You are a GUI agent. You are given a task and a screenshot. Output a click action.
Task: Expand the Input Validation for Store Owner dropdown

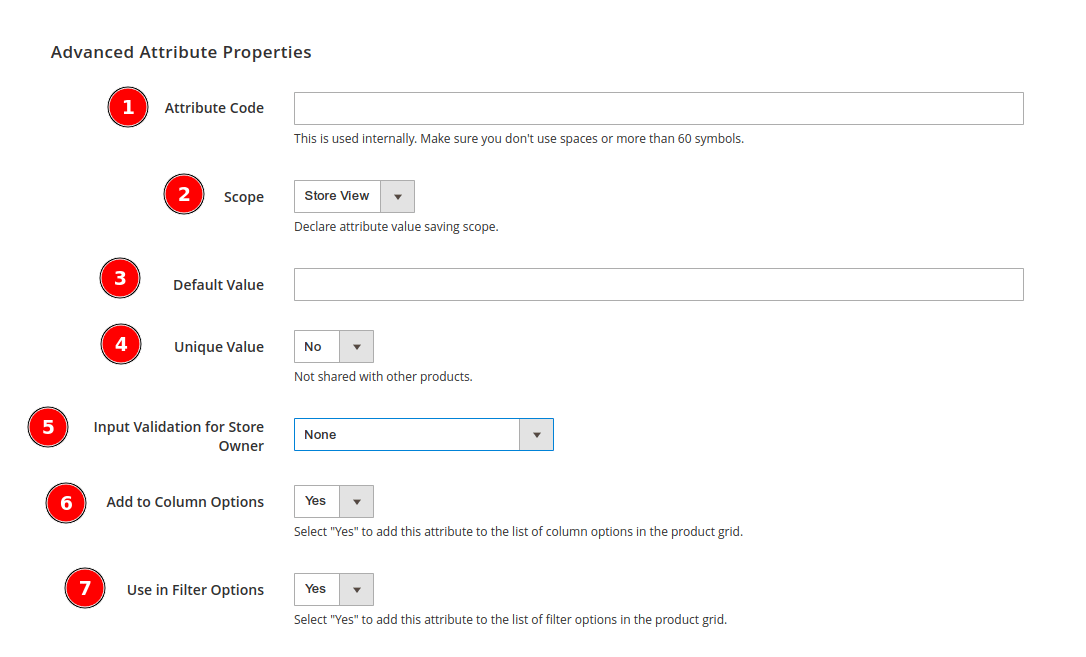(423, 435)
